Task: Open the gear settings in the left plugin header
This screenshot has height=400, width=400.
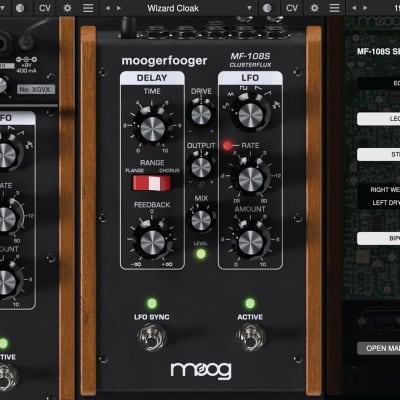Action: 67,8
